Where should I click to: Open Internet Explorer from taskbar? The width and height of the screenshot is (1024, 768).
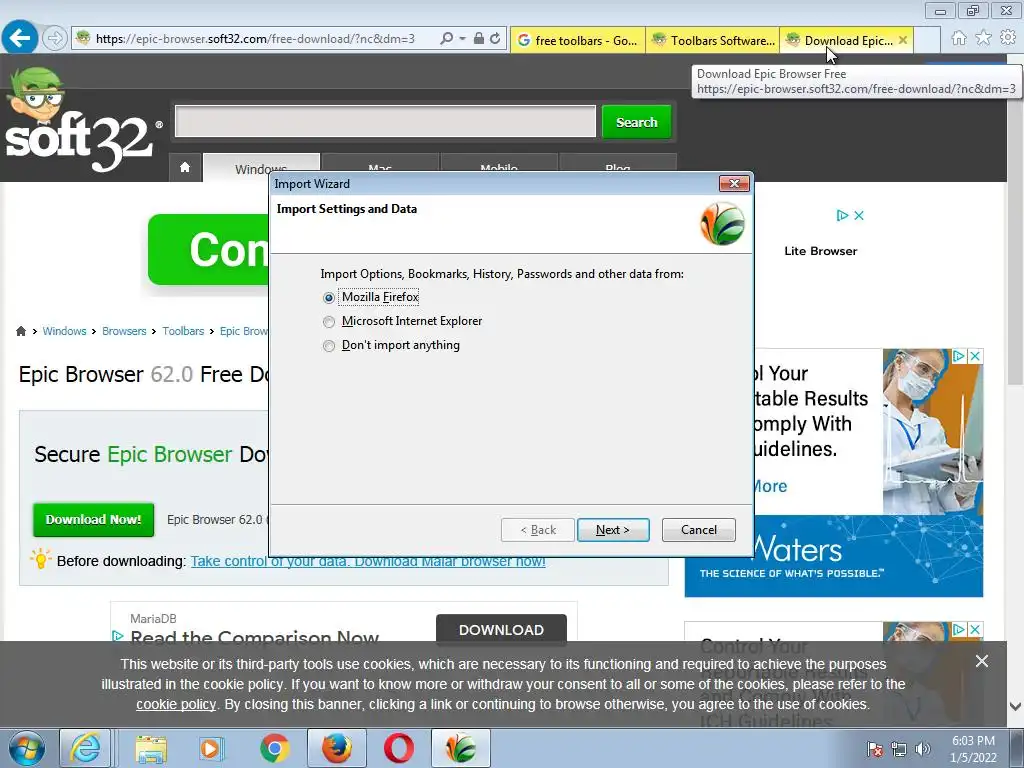tap(85, 748)
